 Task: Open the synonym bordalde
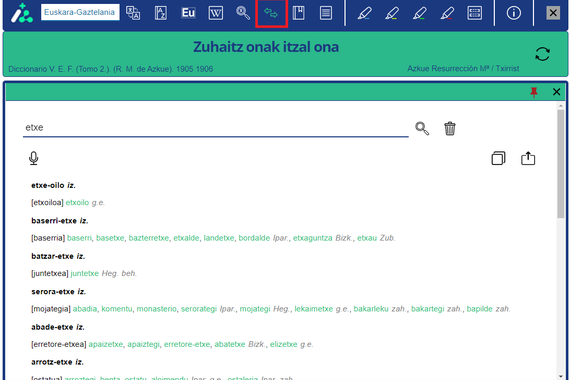pyautogui.click(x=254, y=238)
